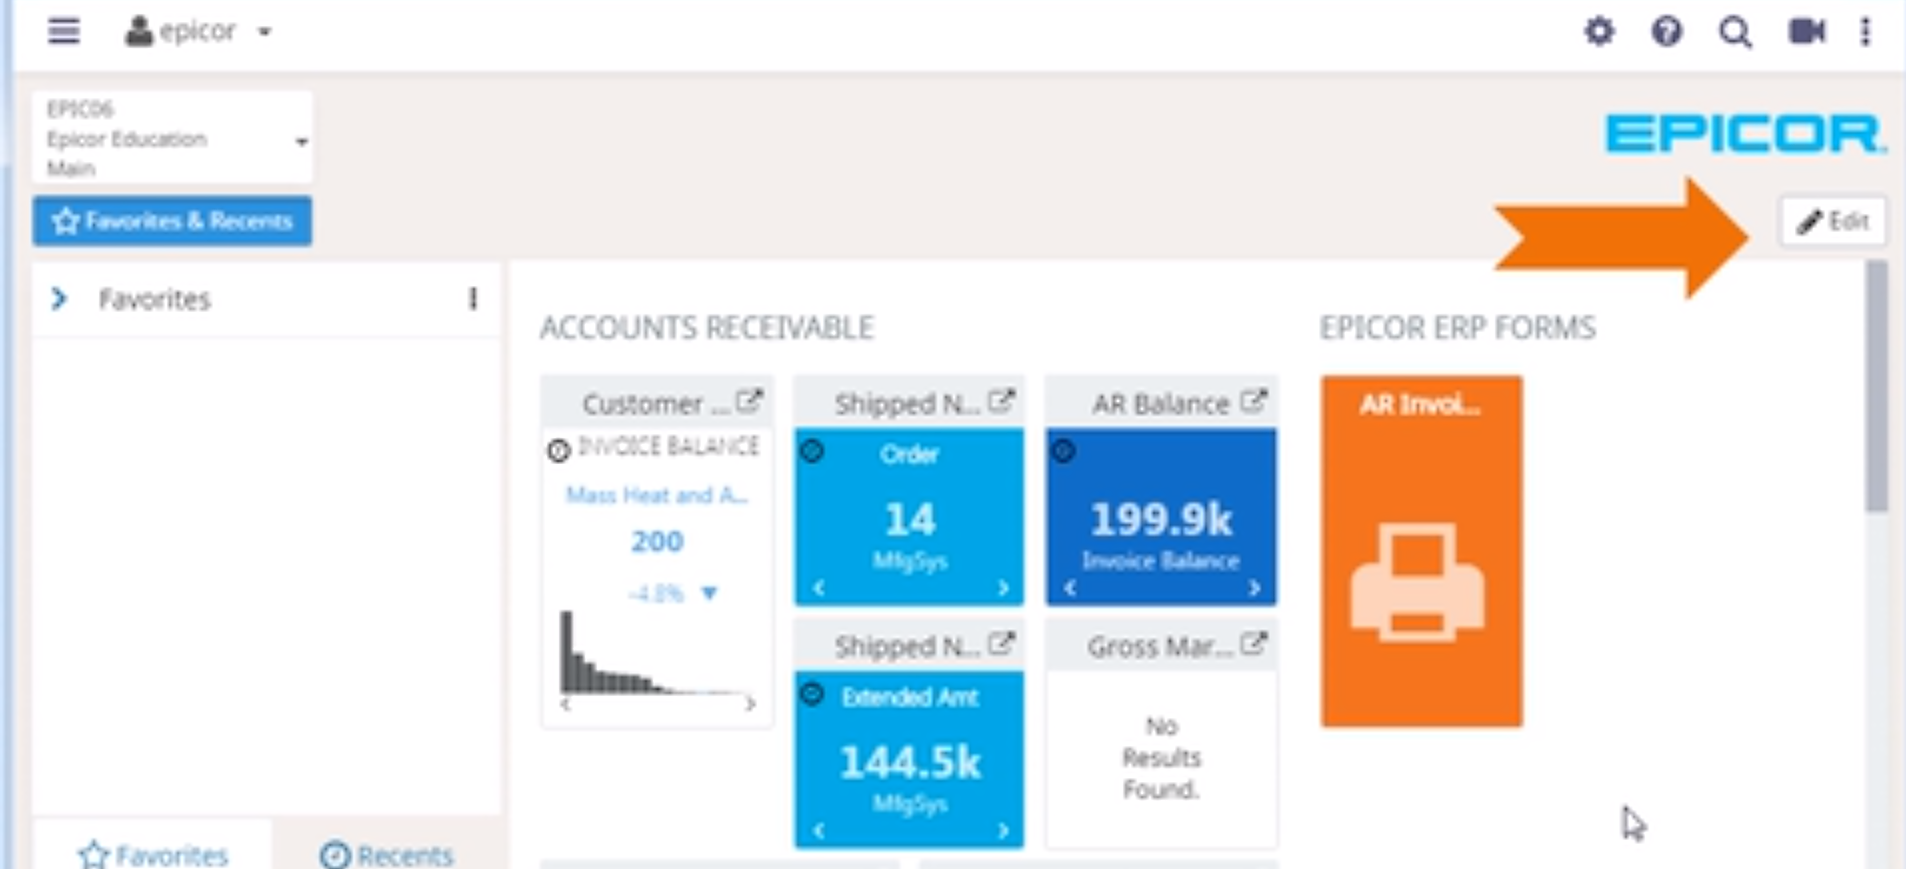Image resolution: width=1906 pixels, height=869 pixels.
Task: Click the refresh icon on Order tile
Action: click(812, 451)
